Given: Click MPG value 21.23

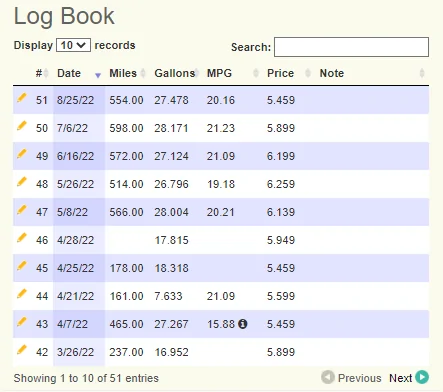Looking at the screenshot, I should click(x=221, y=128).
